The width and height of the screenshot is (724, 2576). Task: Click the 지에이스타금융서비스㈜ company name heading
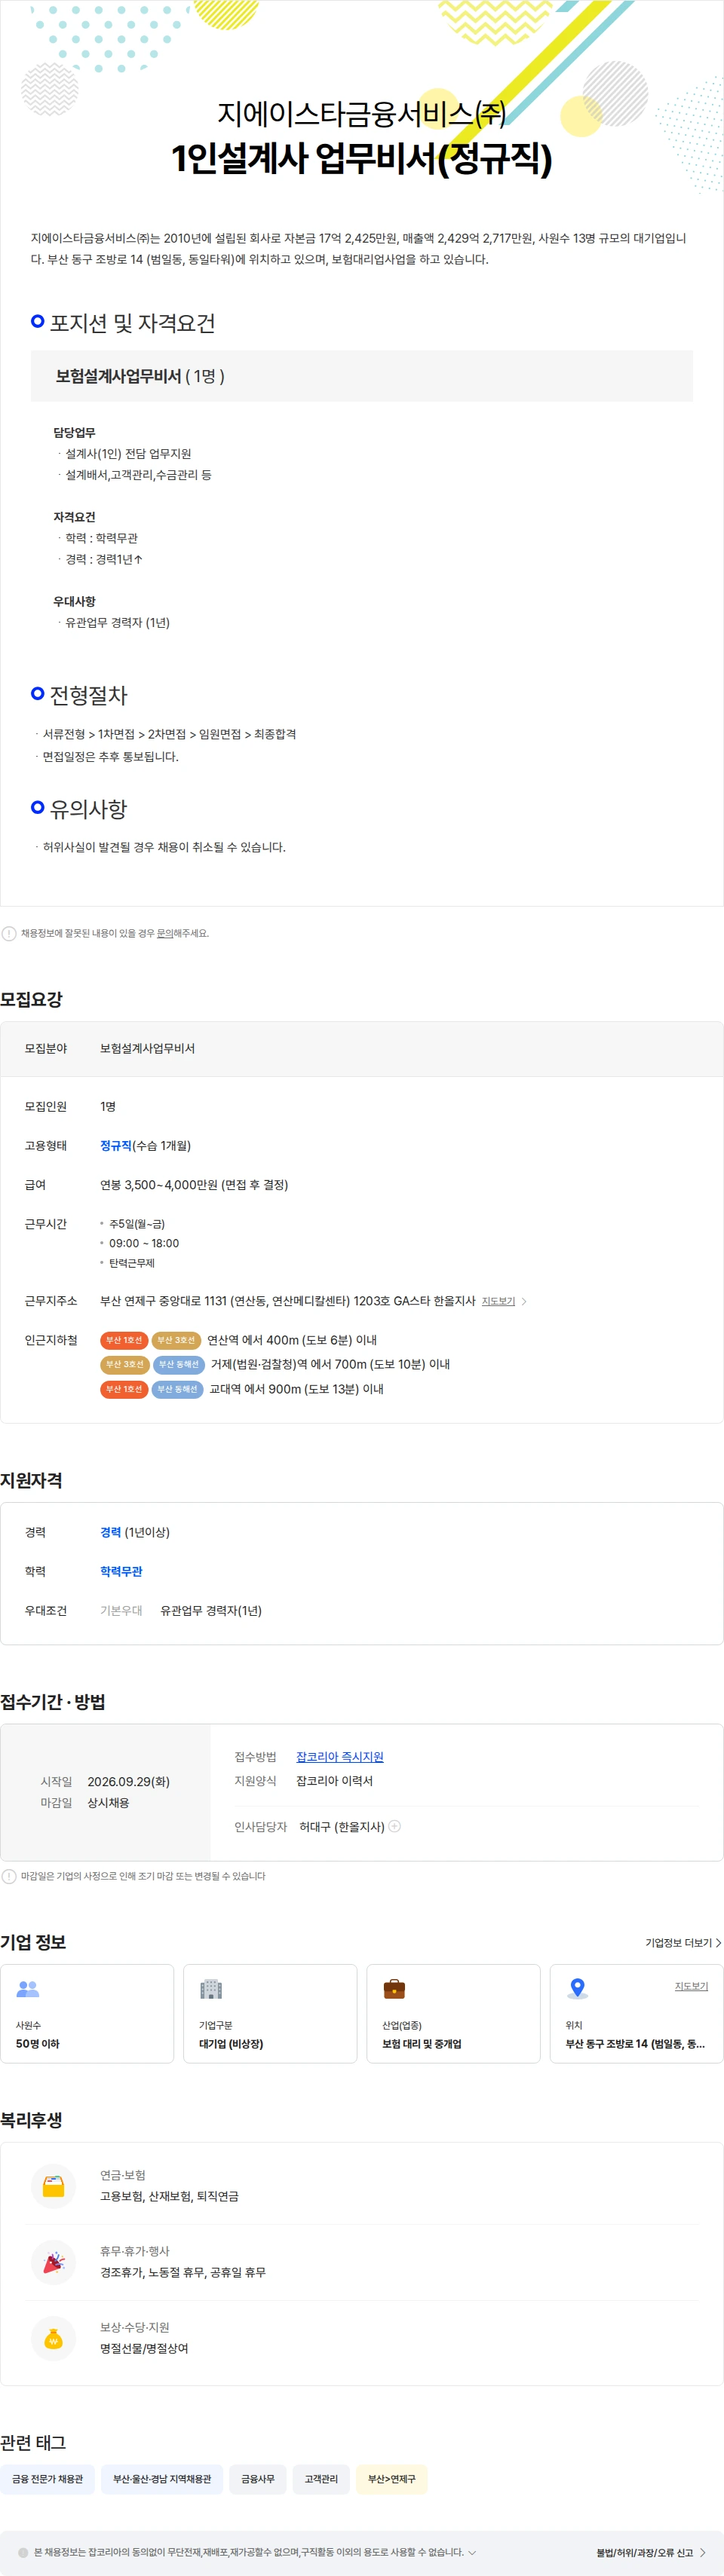click(362, 114)
